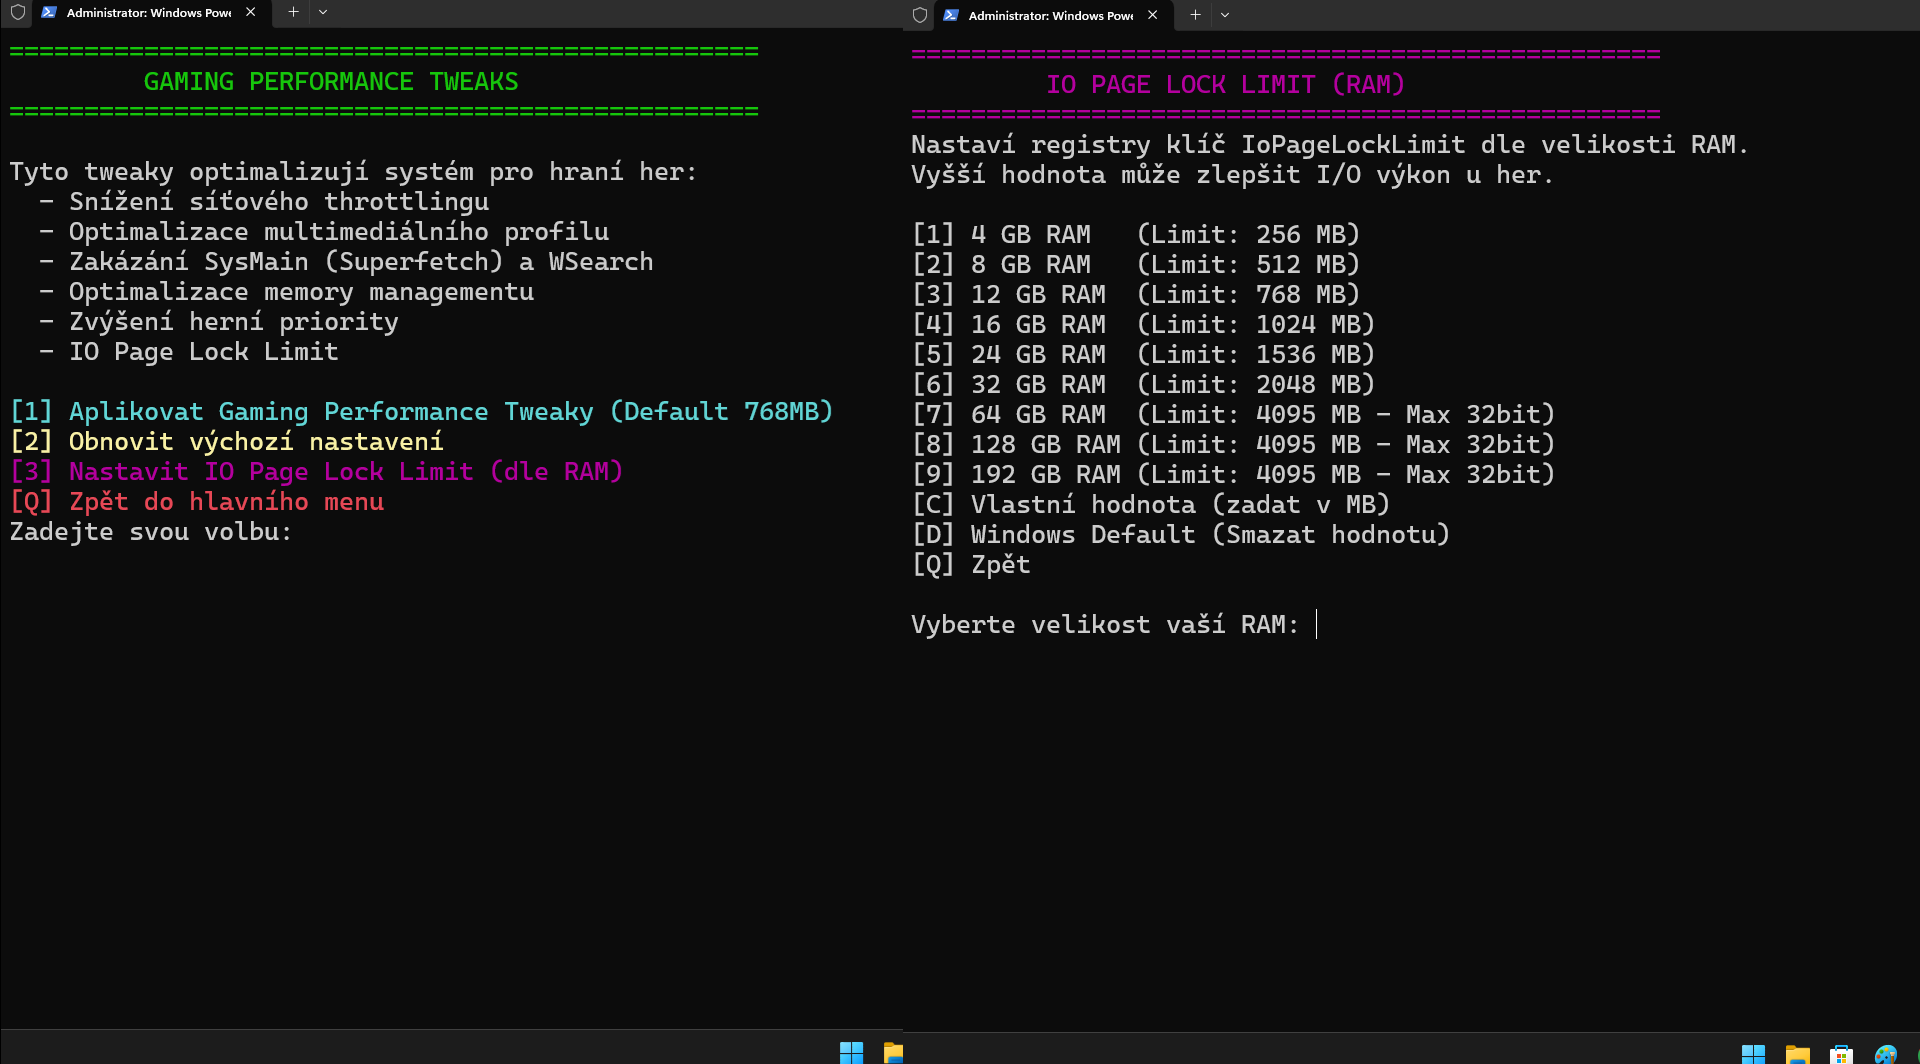Screen dimensions: 1920x1064
Task: Click the 'Zadejte svou volbu:' prompt line
Action: pyautogui.click(x=150, y=532)
